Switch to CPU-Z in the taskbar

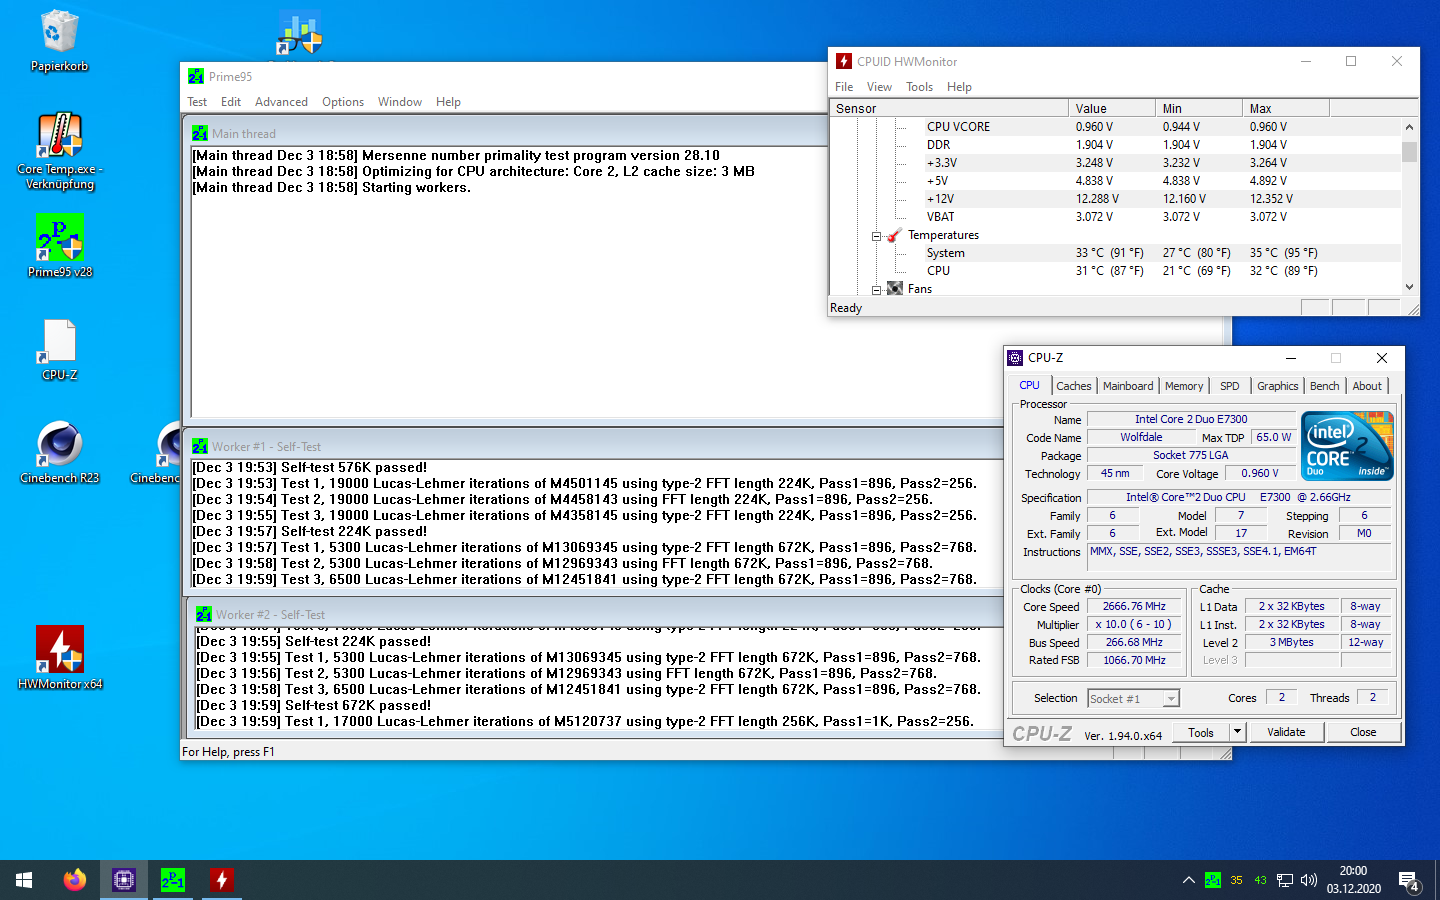click(x=123, y=880)
